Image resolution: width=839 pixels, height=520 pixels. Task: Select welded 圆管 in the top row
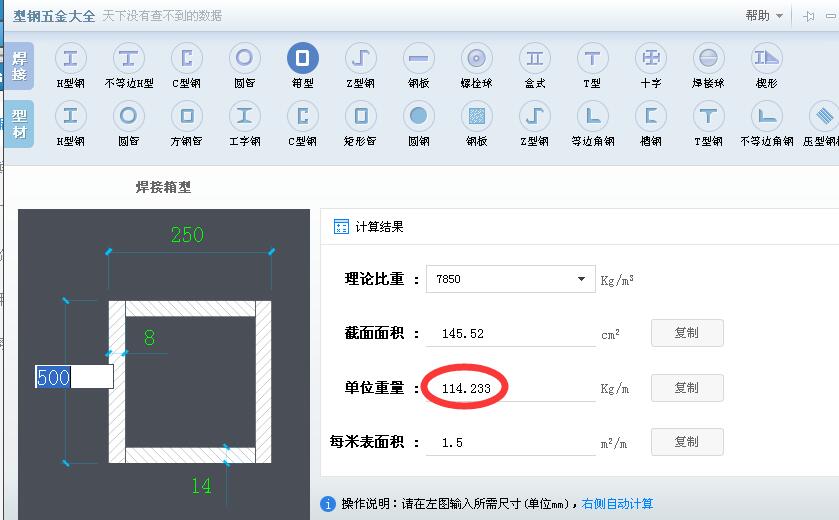tap(245, 66)
